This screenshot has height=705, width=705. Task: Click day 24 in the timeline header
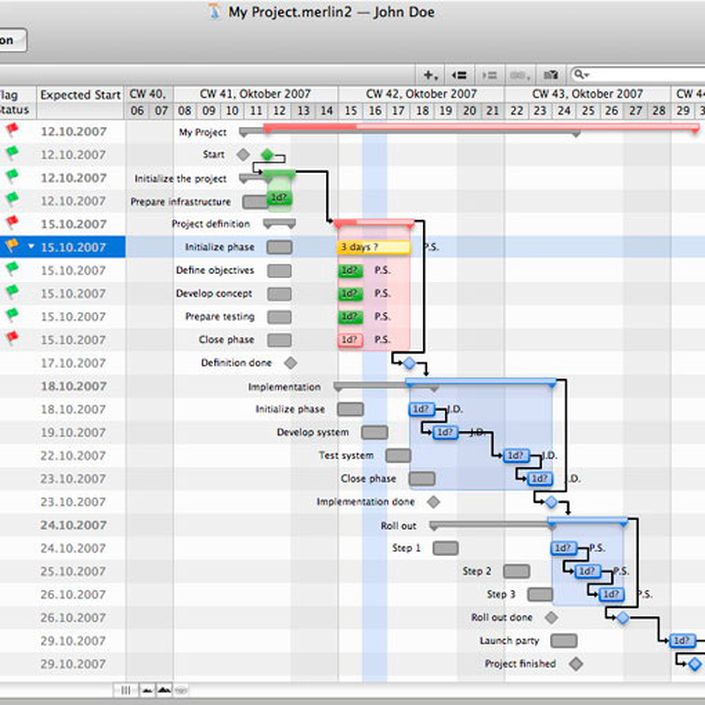pyautogui.click(x=564, y=111)
